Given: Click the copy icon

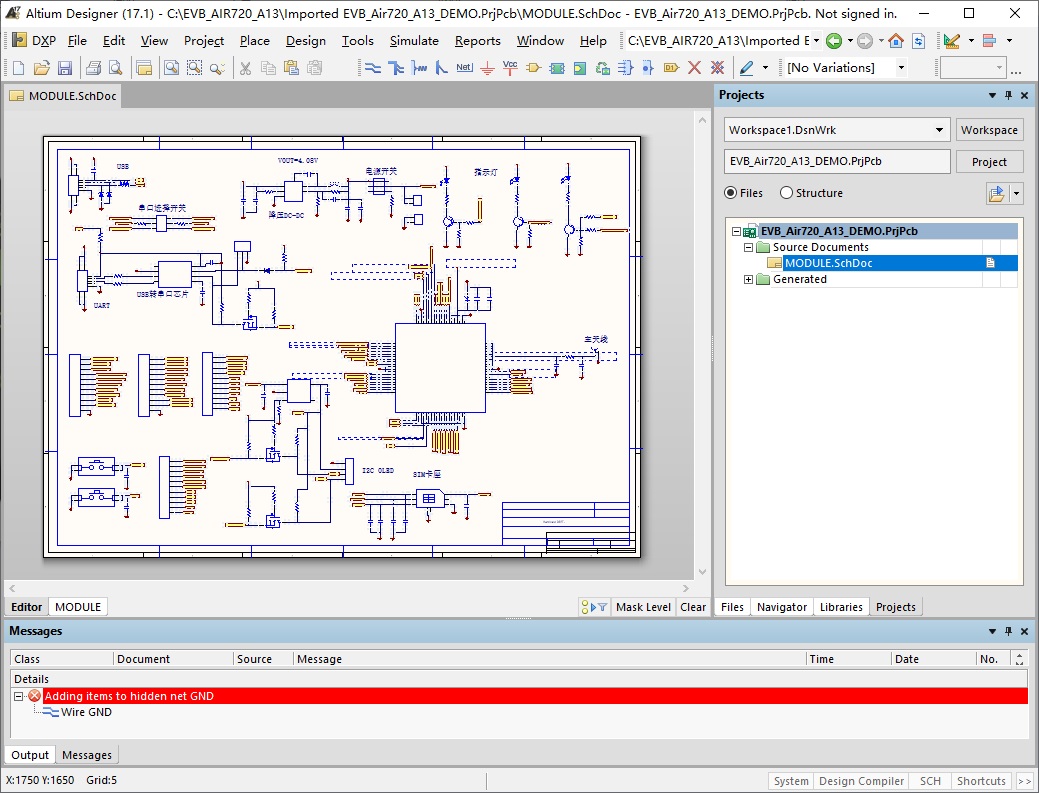Looking at the screenshot, I should pos(268,68).
